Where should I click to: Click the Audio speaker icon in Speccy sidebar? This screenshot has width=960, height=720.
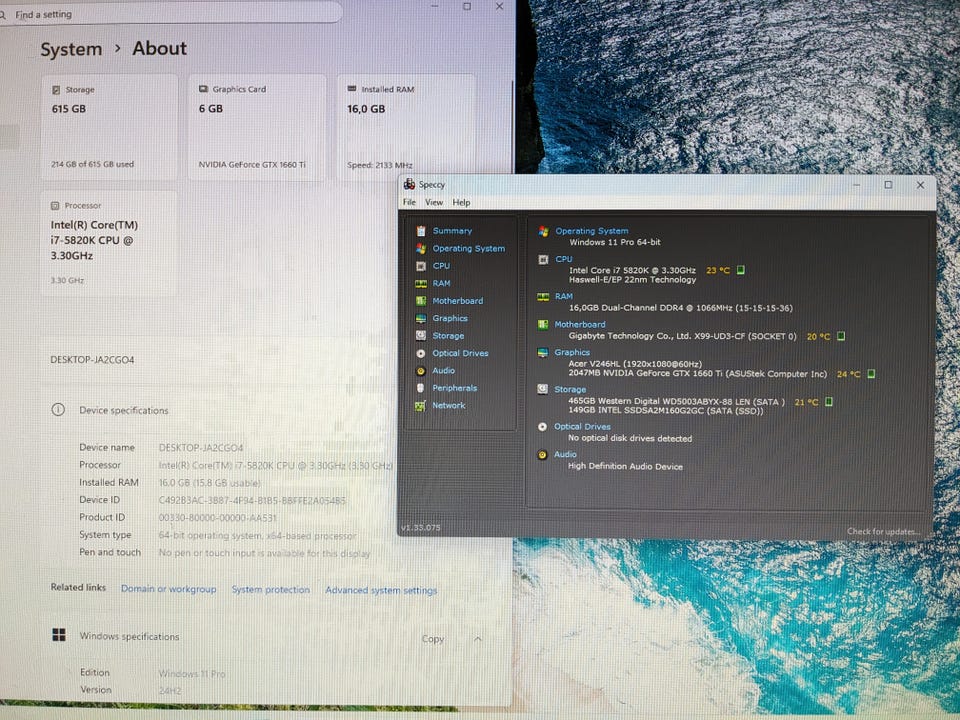point(421,370)
